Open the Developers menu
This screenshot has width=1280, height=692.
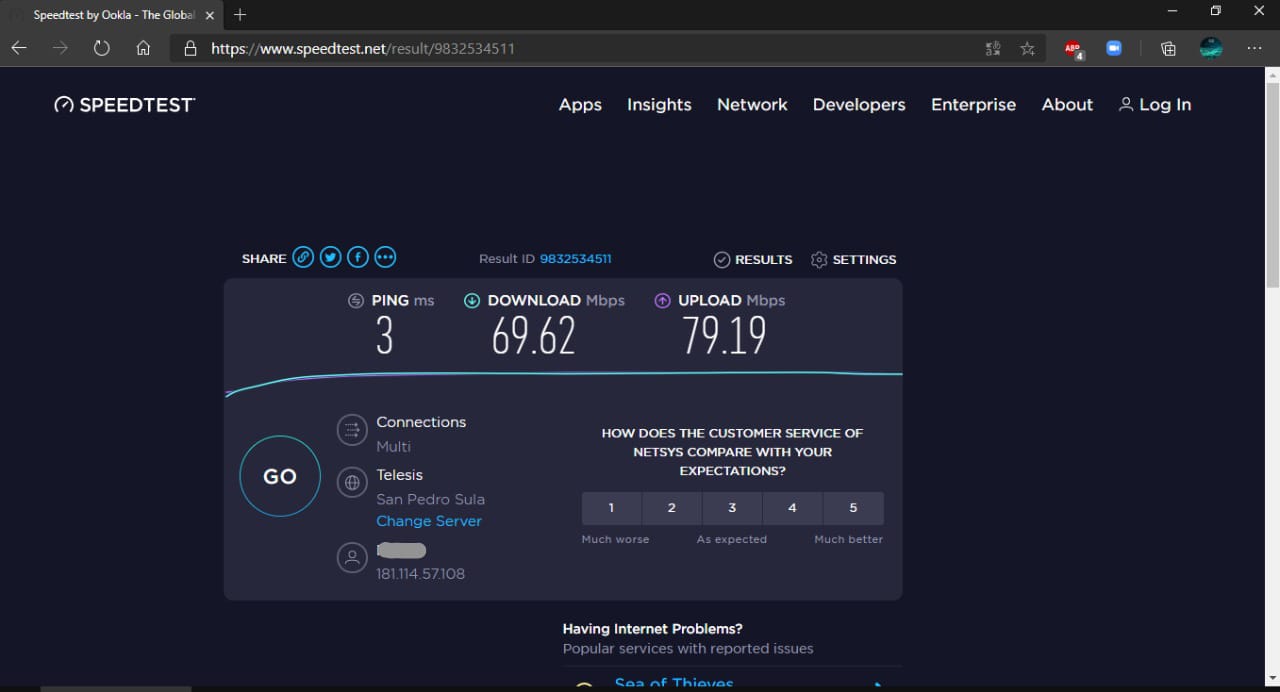point(859,105)
